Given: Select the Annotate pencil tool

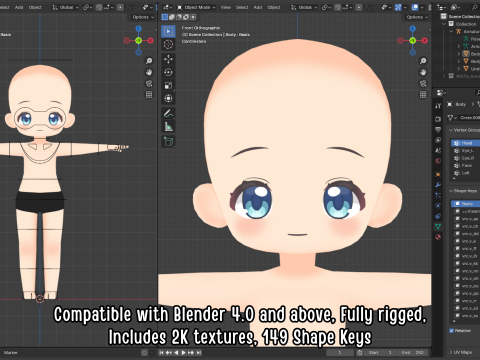Looking at the screenshot, I should coord(168,113).
